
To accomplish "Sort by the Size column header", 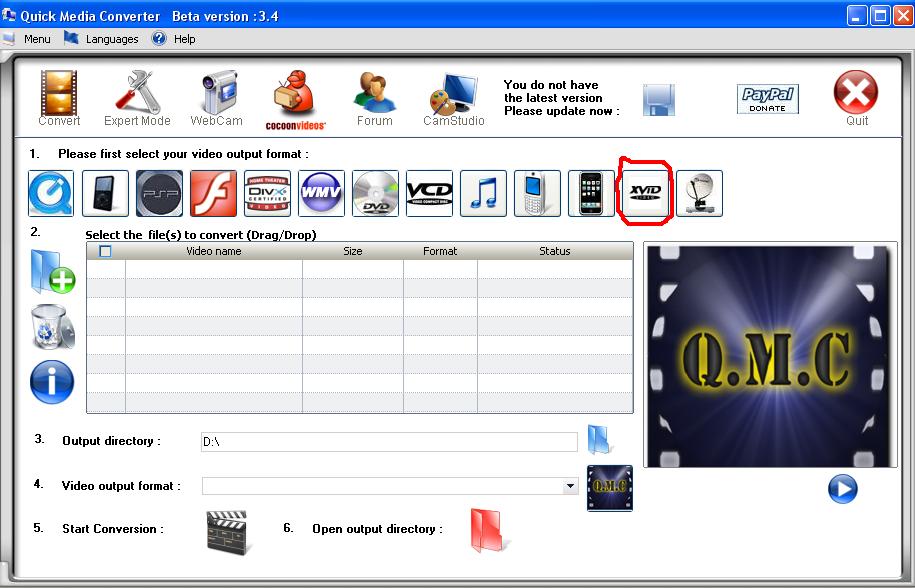I will point(352,251).
